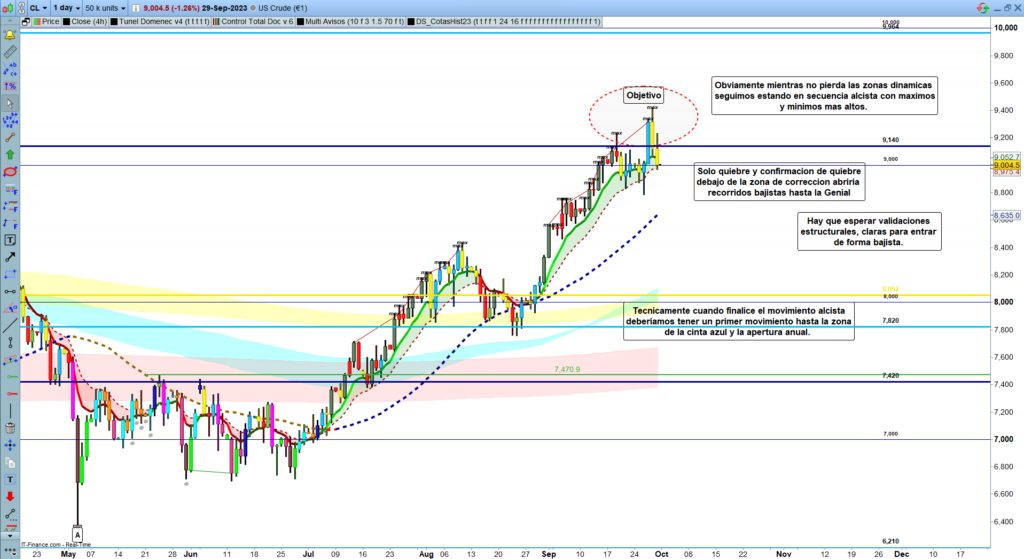1024x559 pixels.
Task: Toggle the Price indicator legend box
Action: click(x=36, y=21)
